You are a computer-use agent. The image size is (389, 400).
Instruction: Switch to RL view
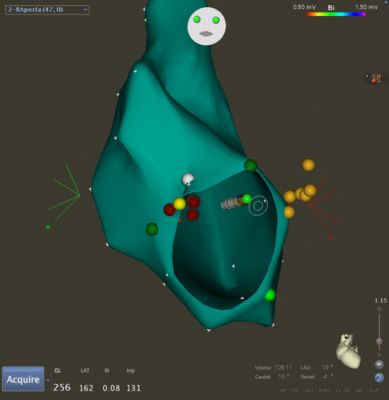point(347,390)
